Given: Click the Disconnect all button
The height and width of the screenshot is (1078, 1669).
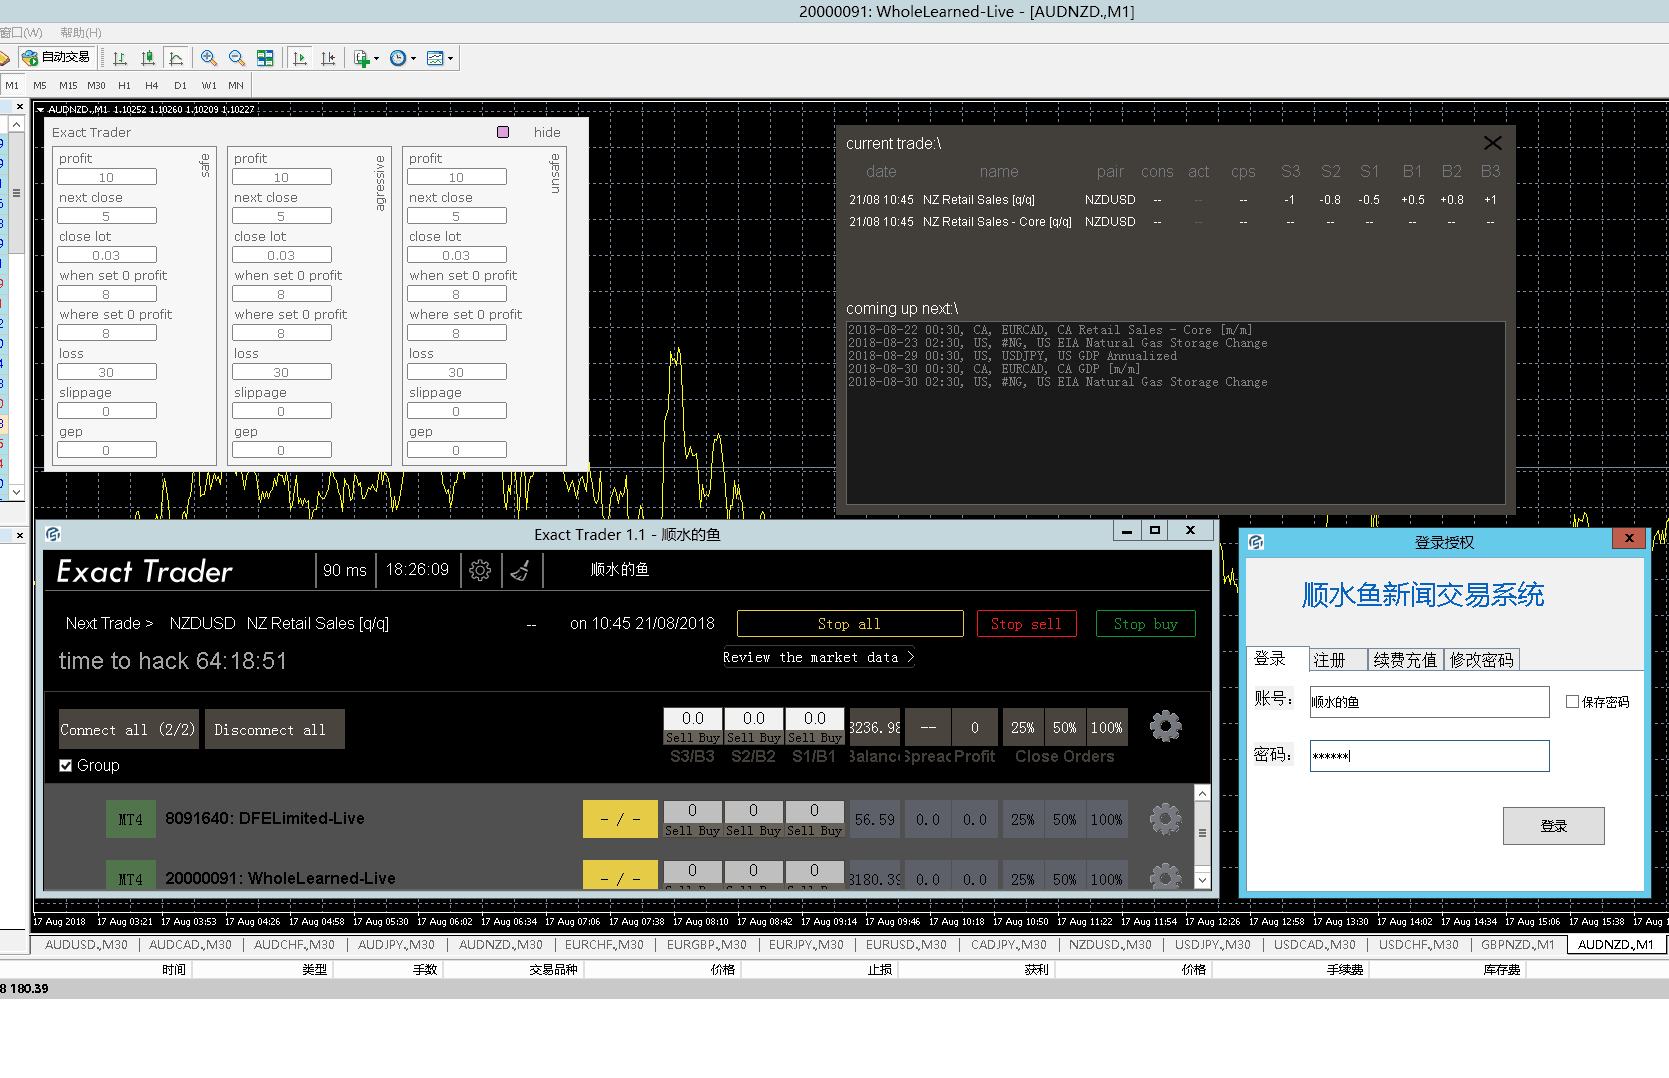Looking at the screenshot, I should (274, 730).
